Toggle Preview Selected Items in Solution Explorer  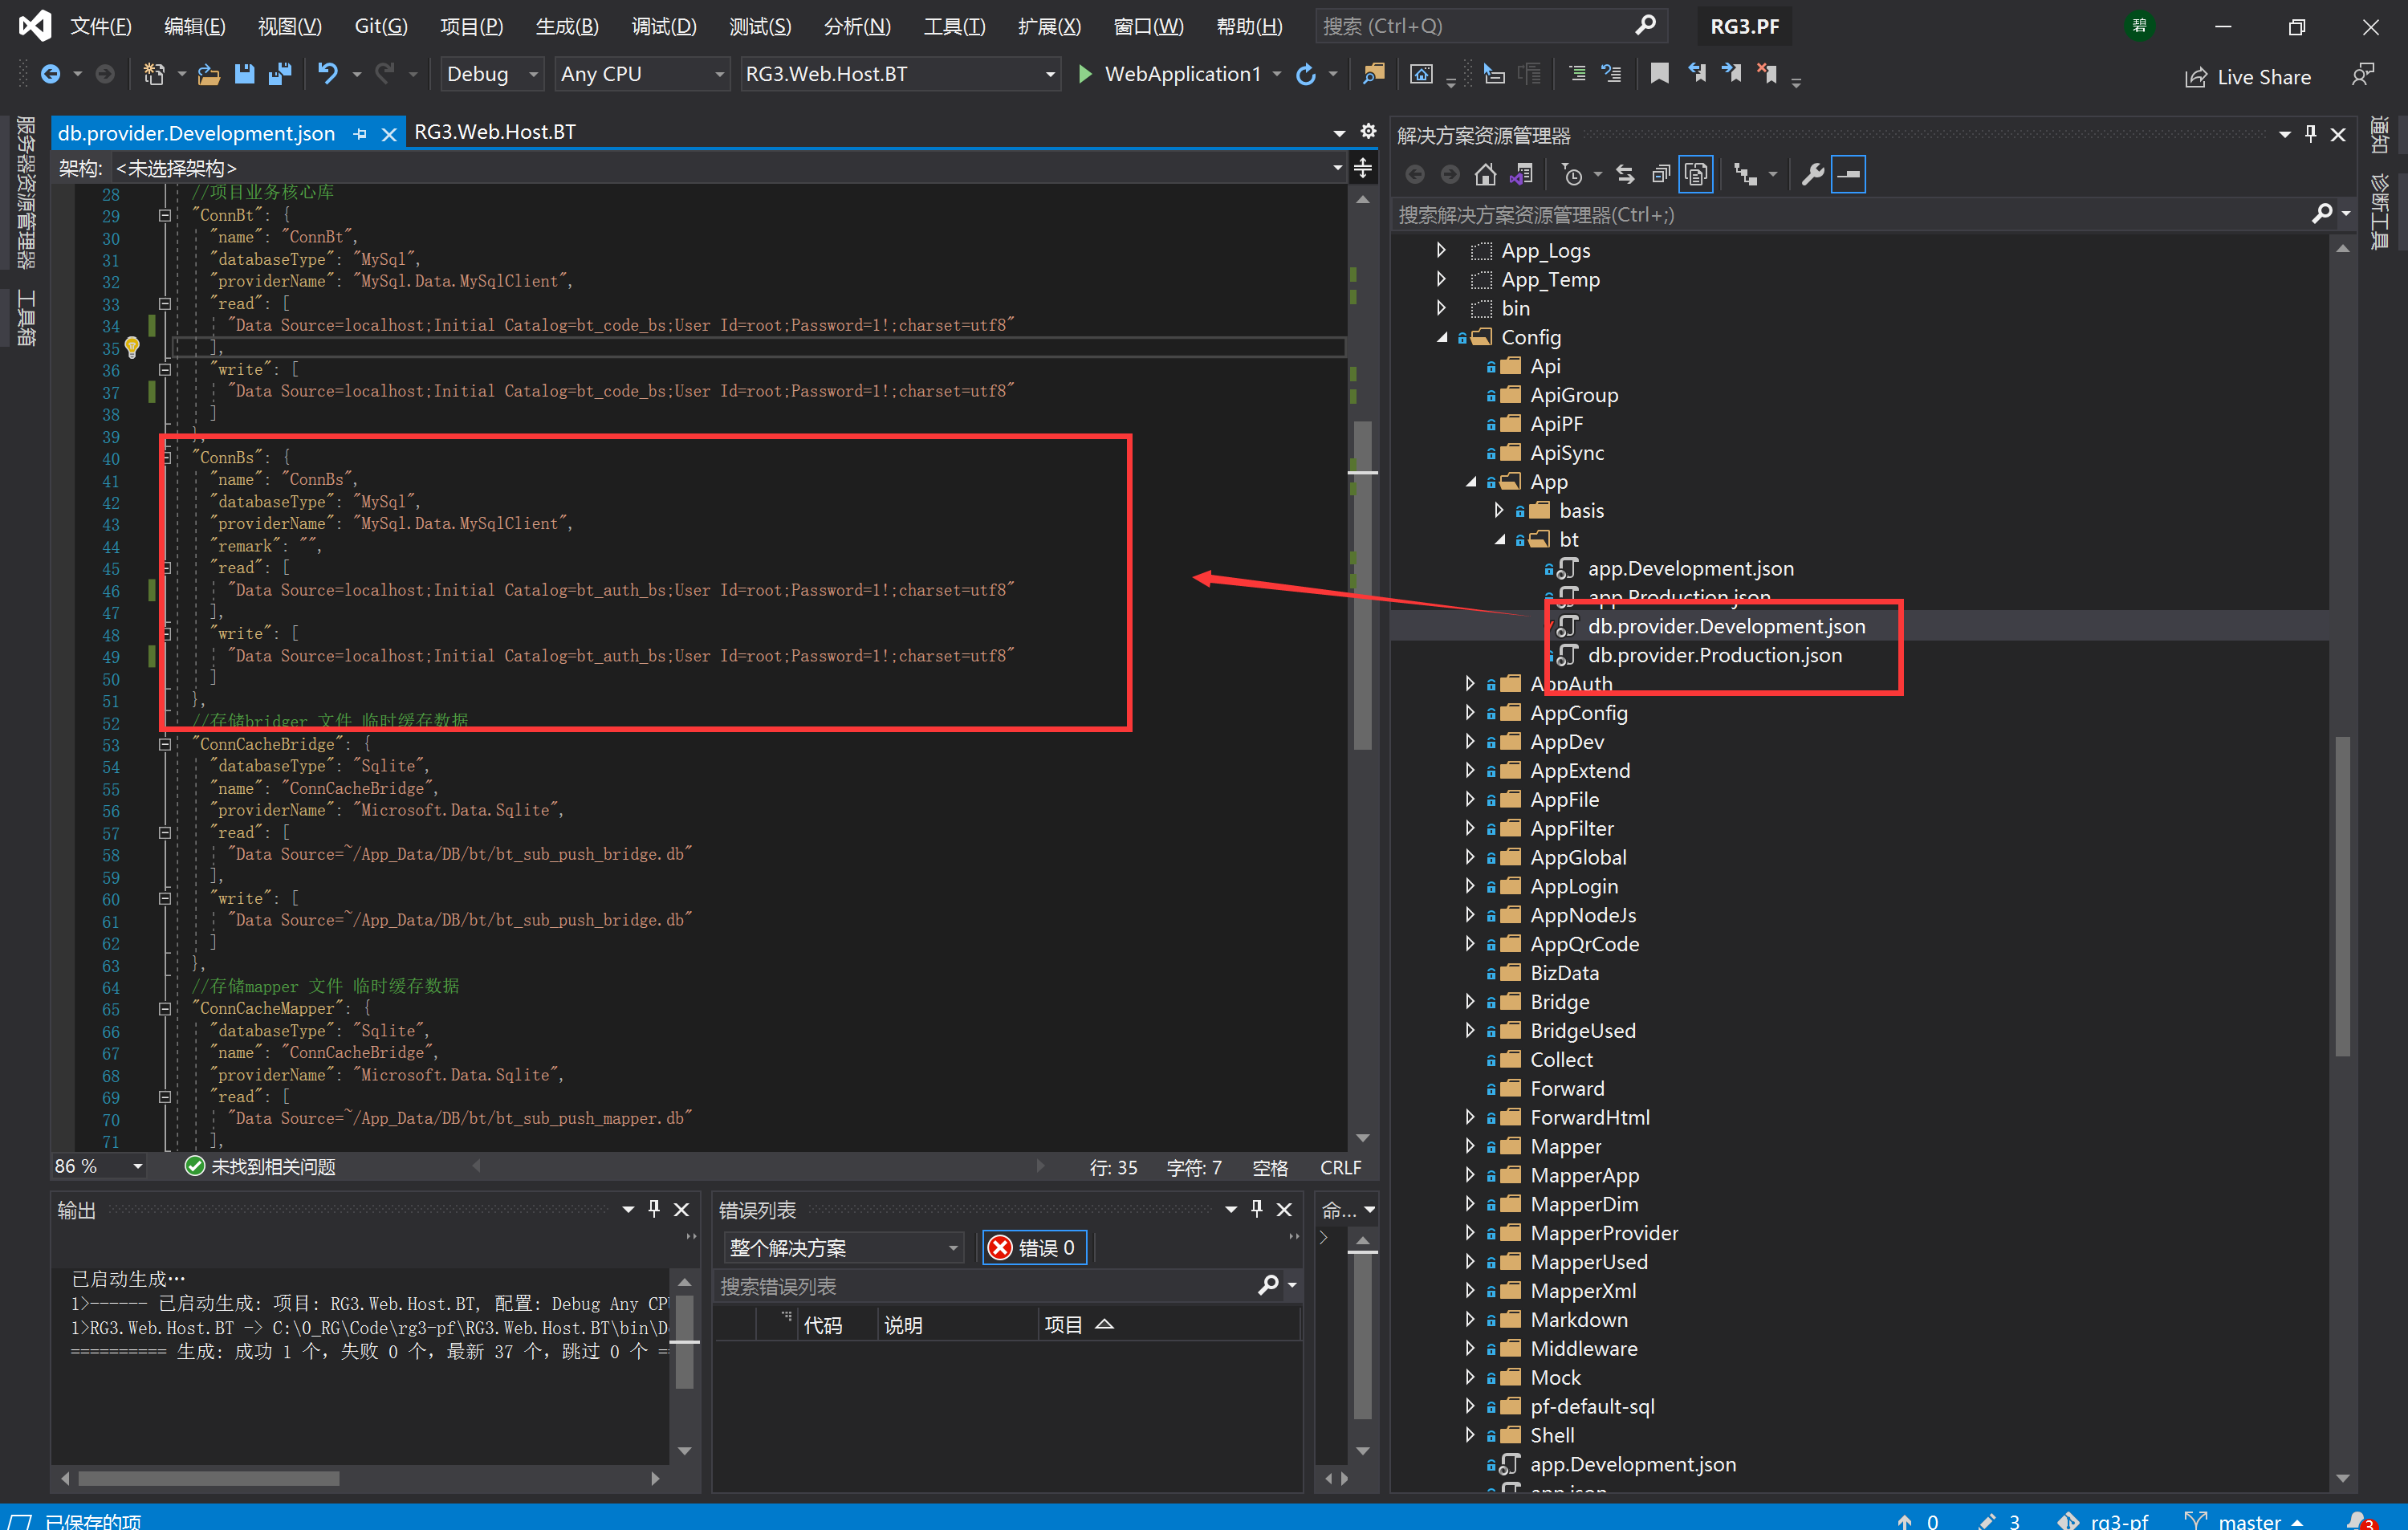pos(1849,175)
